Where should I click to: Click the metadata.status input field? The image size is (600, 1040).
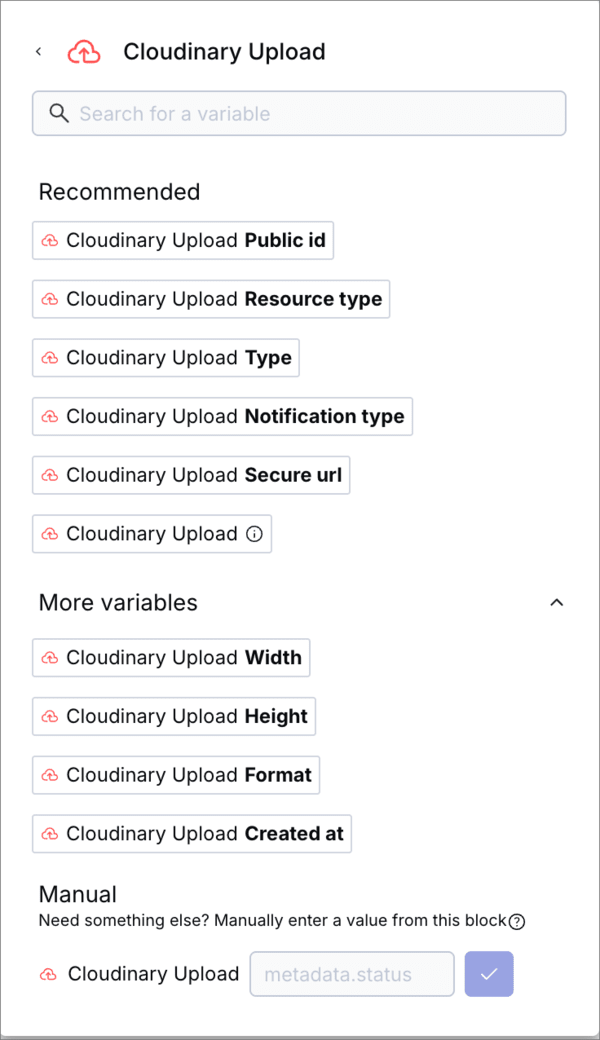352,973
